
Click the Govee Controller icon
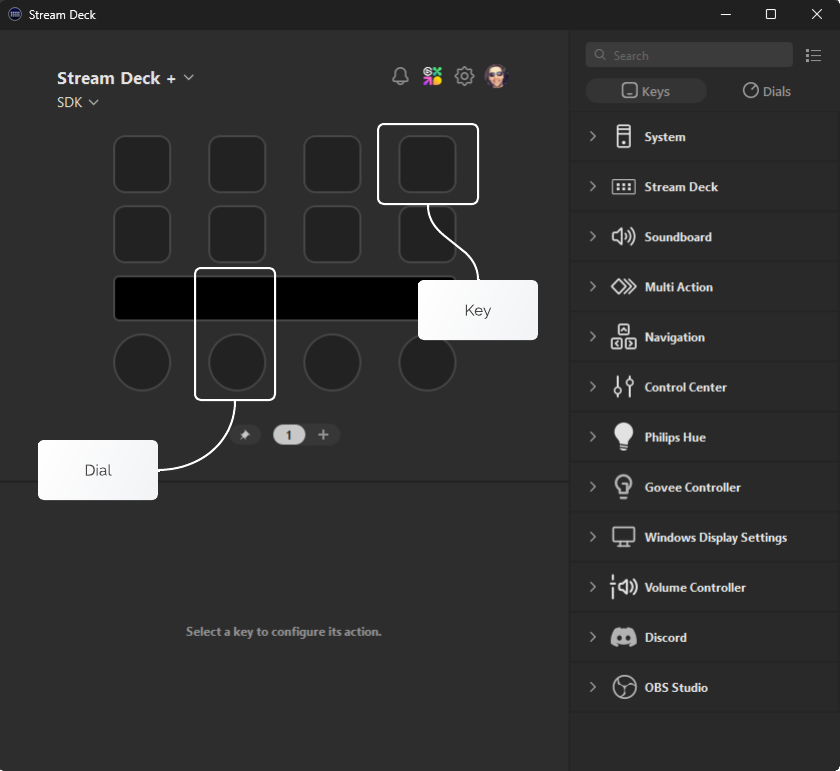tap(624, 487)
